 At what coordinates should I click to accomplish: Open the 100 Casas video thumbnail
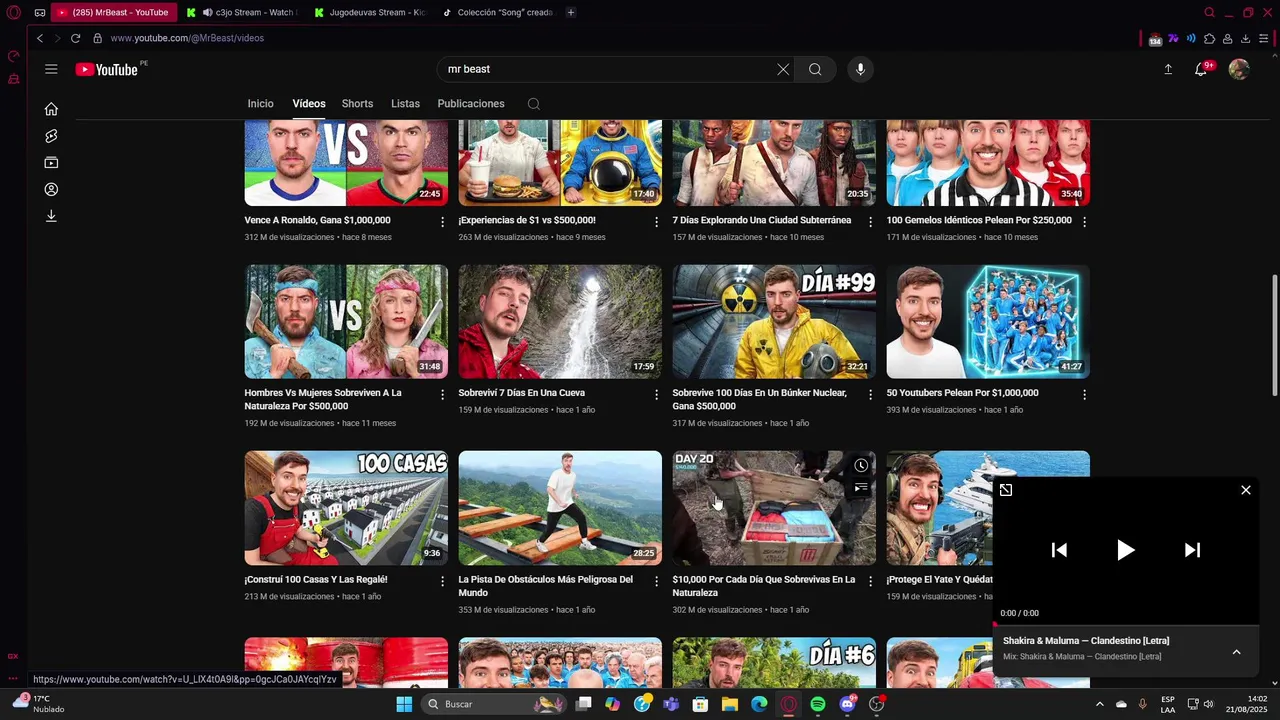(346, 508)
